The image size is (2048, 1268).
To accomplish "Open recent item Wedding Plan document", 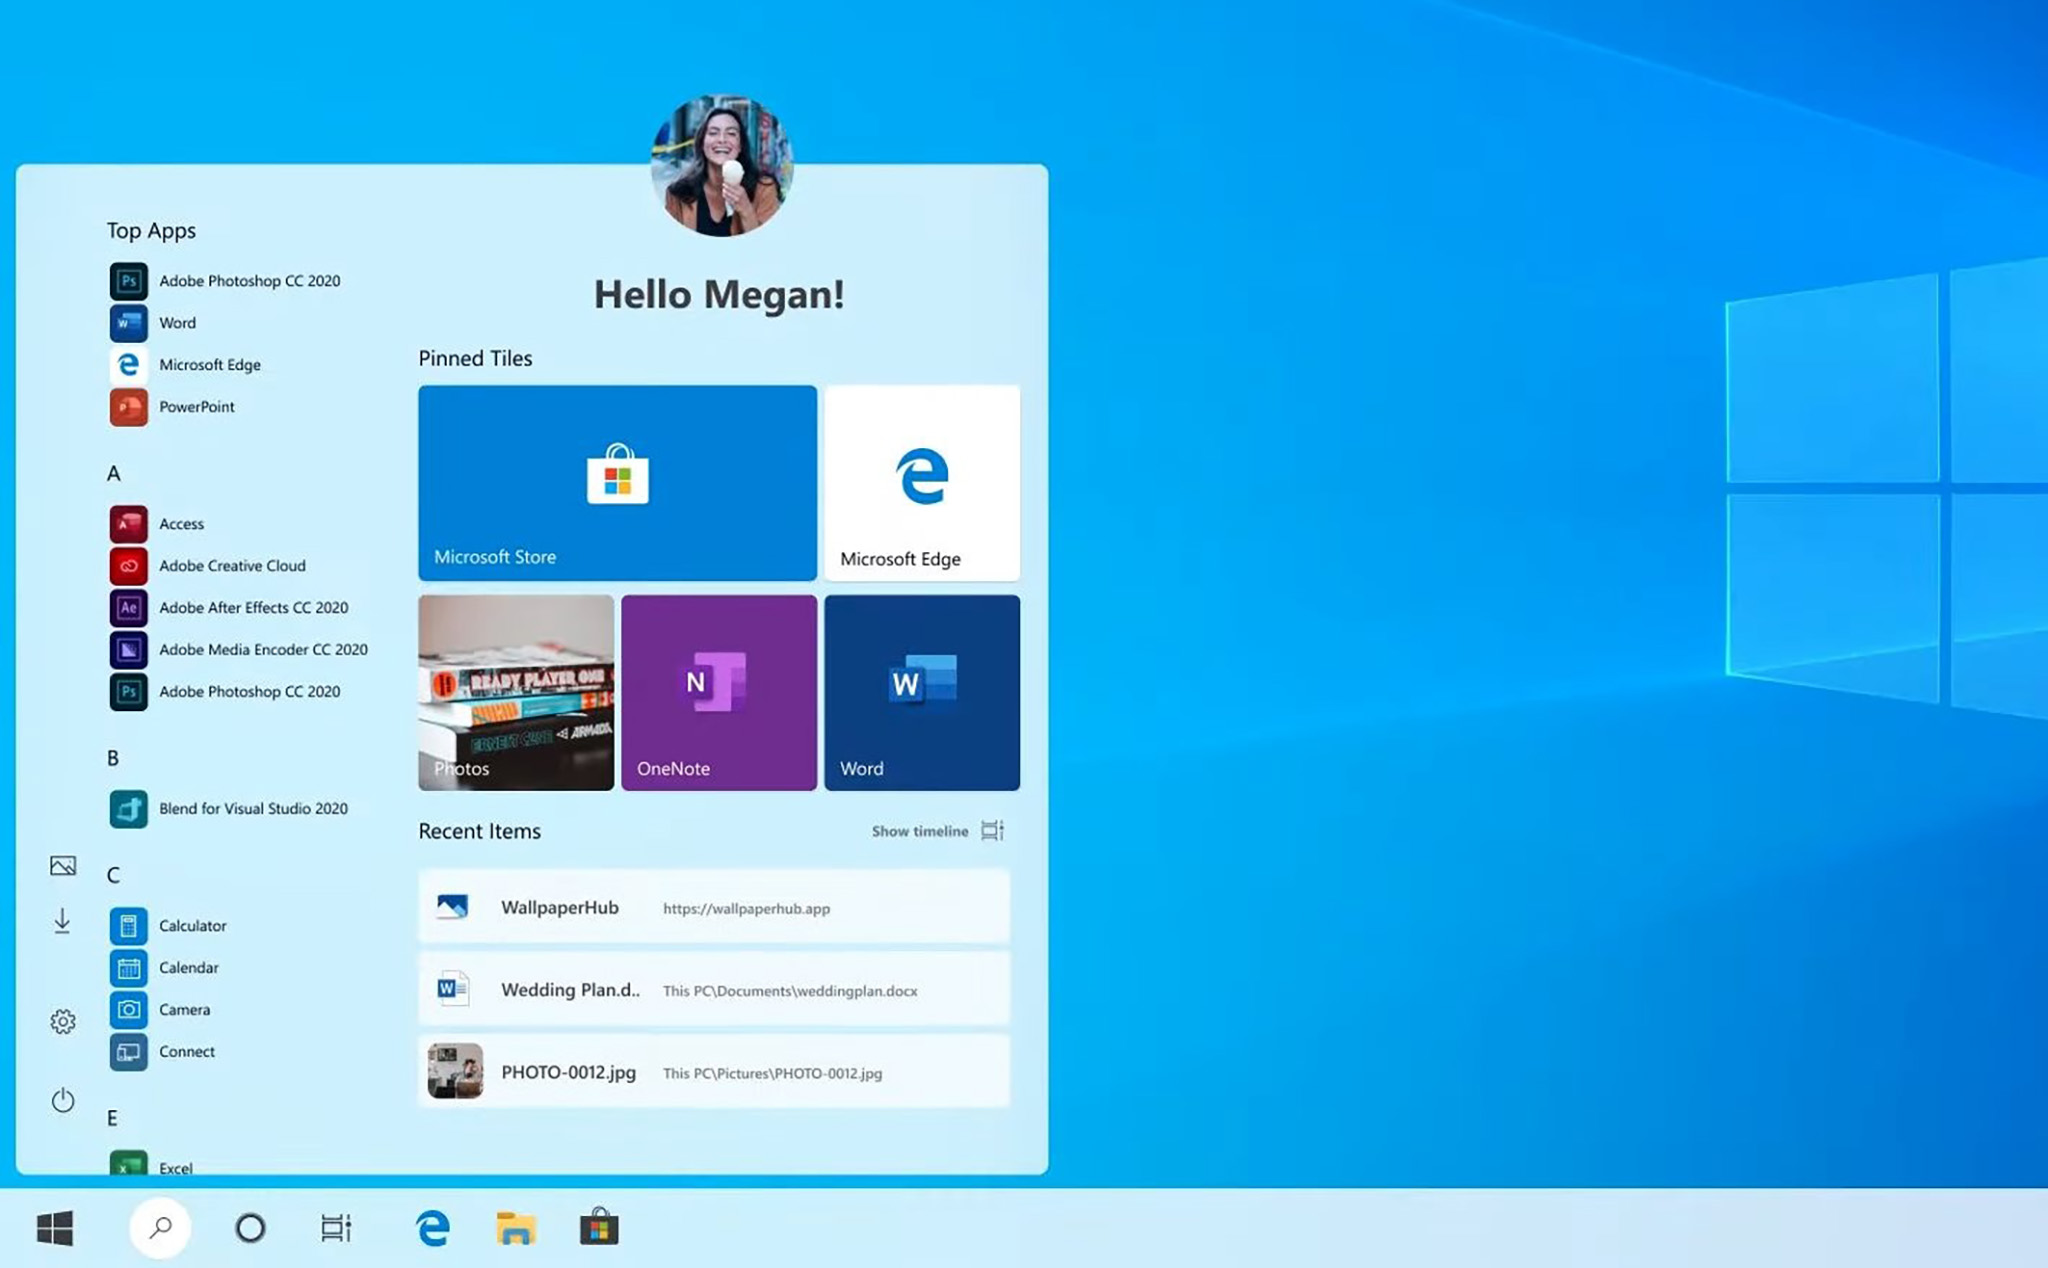I will (x=714, y=989).
